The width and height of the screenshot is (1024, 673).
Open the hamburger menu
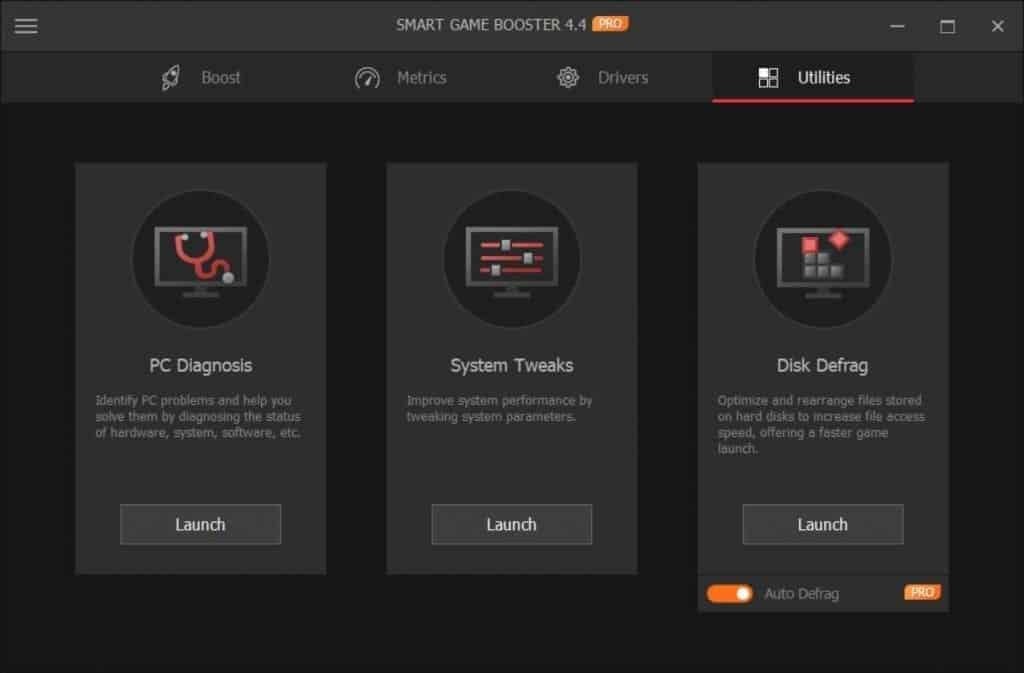(x=26, y=26)
